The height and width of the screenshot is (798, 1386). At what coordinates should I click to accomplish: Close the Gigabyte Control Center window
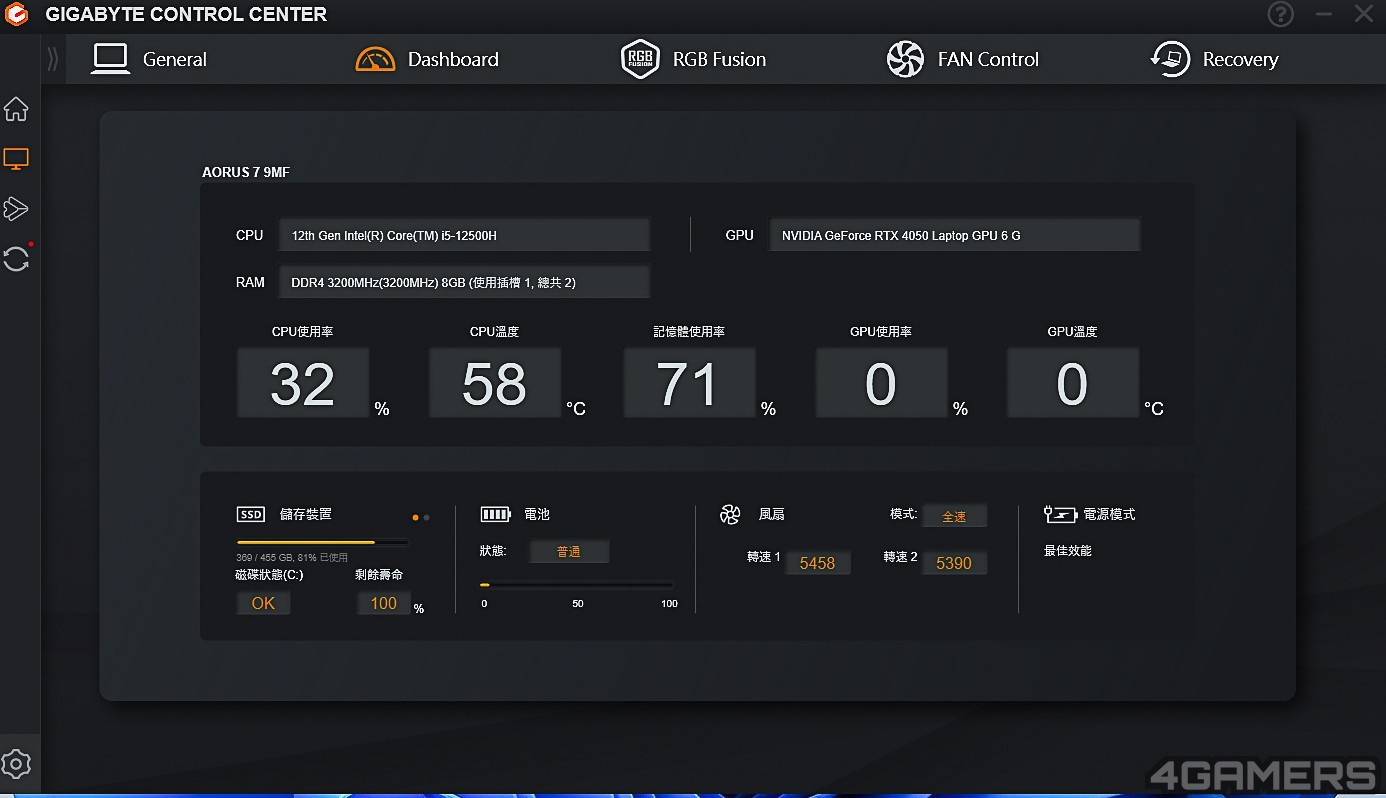pos(1364,14)
